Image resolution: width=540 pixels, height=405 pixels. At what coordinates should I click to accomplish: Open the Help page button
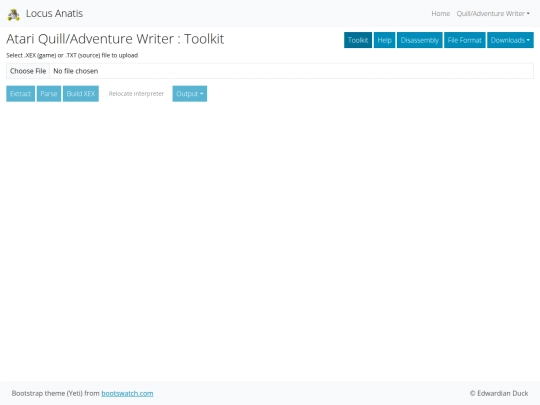pyautogui.click(x=384, y=40)
